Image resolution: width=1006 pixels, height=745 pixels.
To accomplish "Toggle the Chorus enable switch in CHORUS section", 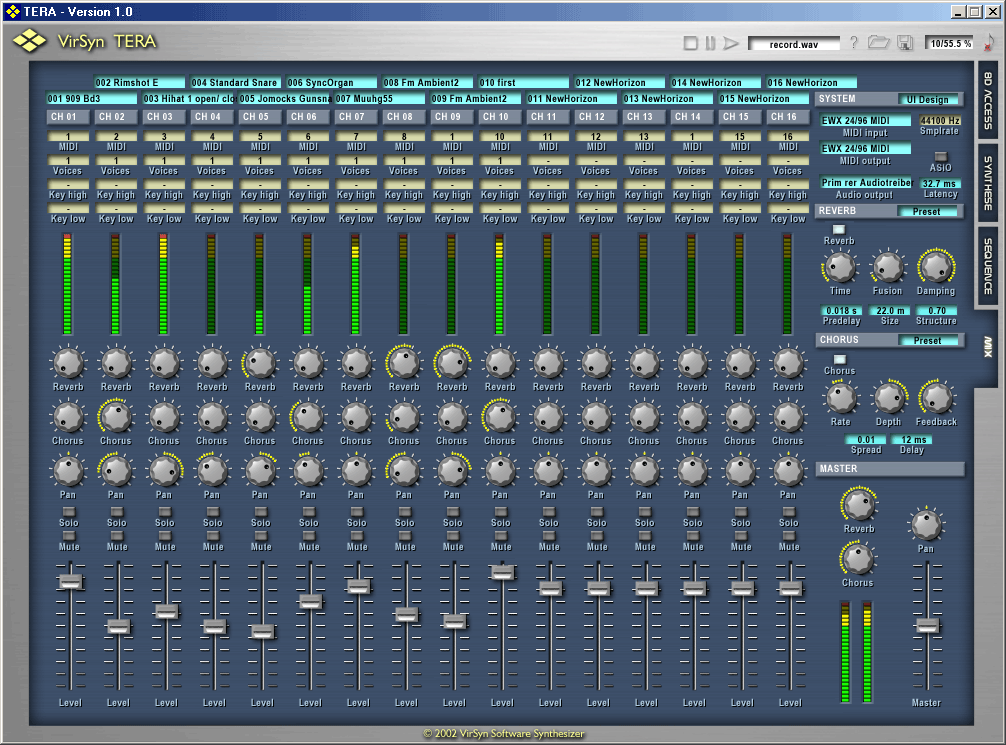I will click(x=839, y=359).
